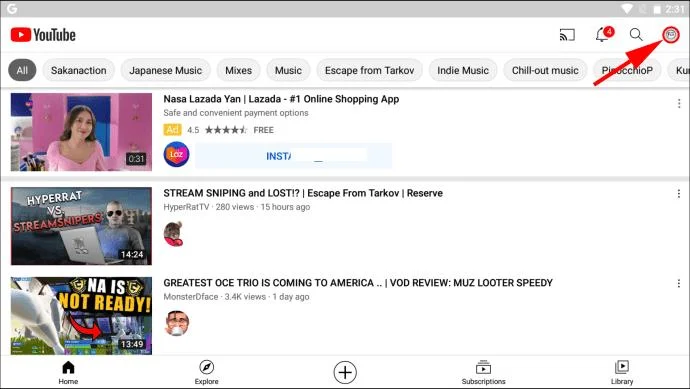Image resolution: width=690 pixels, height=389 pixels.
Task: Tap the Lazada app logo icon
Action: pyautogui.click(x=176, y=154)
